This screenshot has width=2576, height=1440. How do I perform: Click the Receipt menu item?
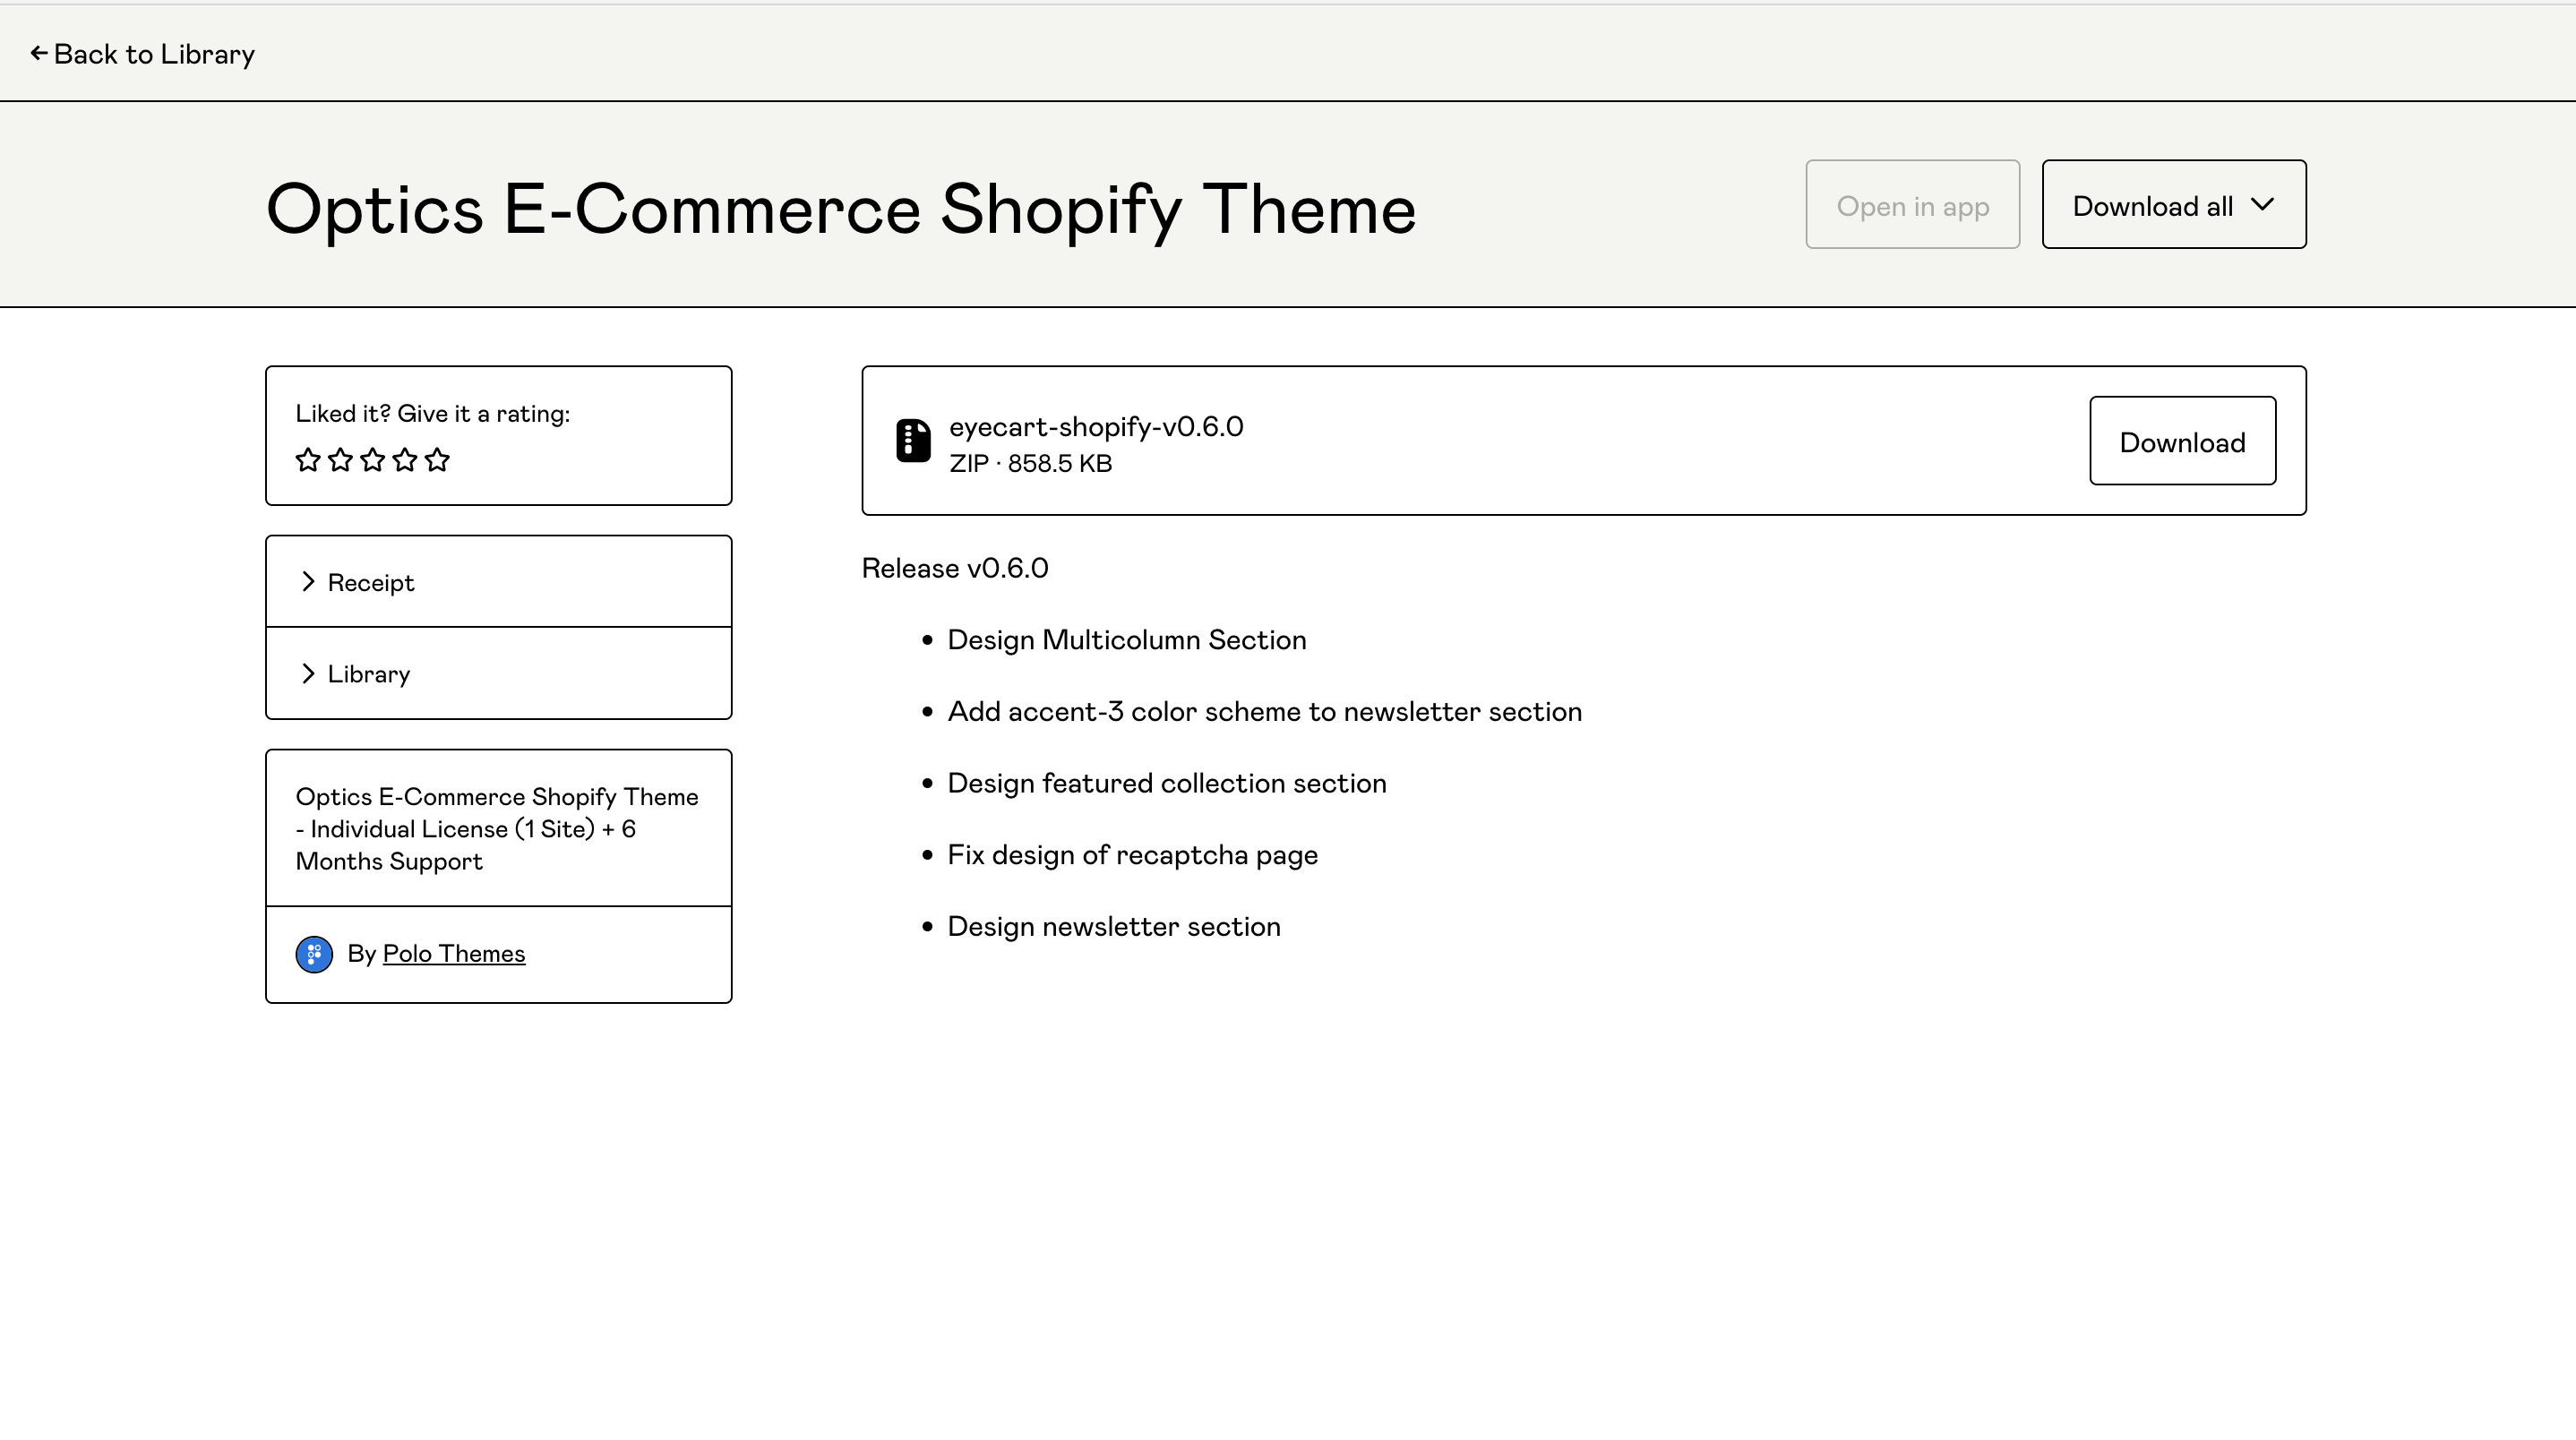[499, 580]
